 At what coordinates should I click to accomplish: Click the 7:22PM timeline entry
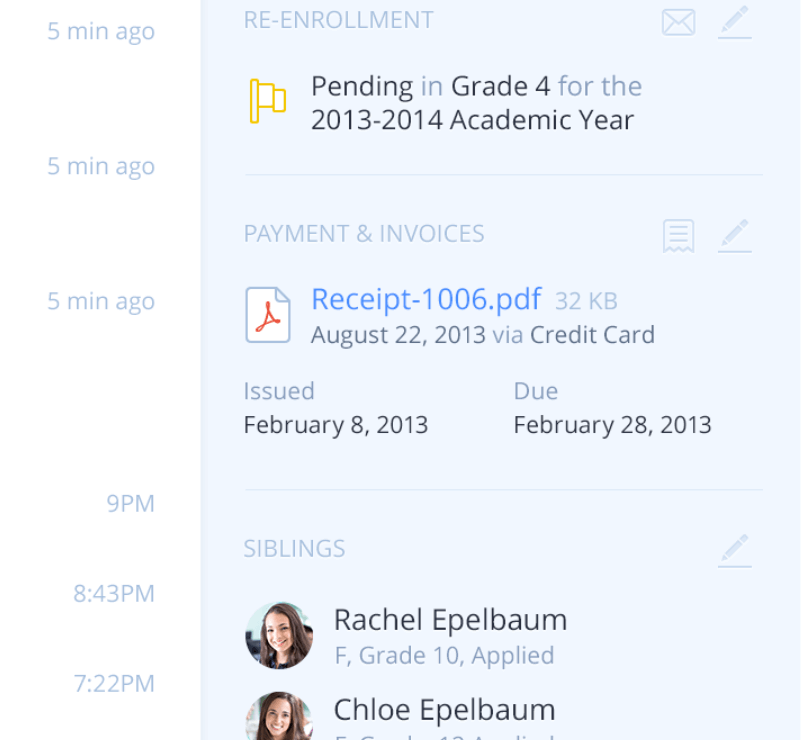pyautogui.click(x=114, y=684)
